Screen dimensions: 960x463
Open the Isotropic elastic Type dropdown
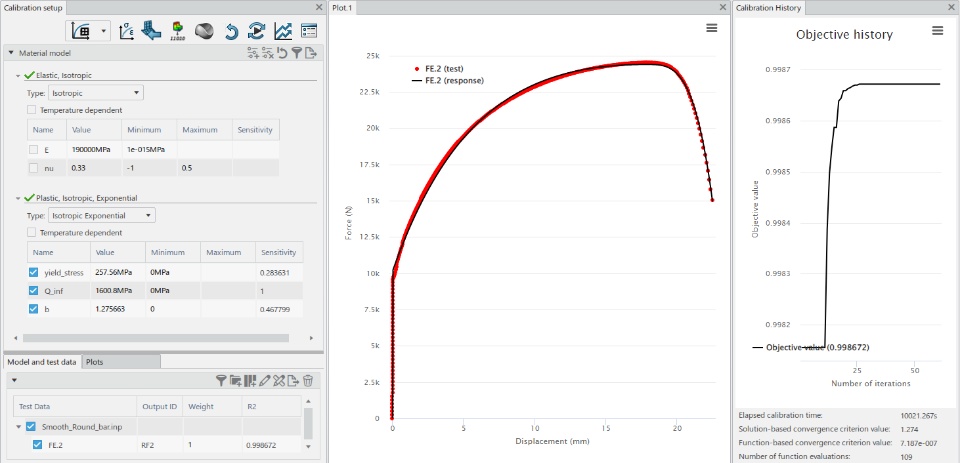pos(96,93)
